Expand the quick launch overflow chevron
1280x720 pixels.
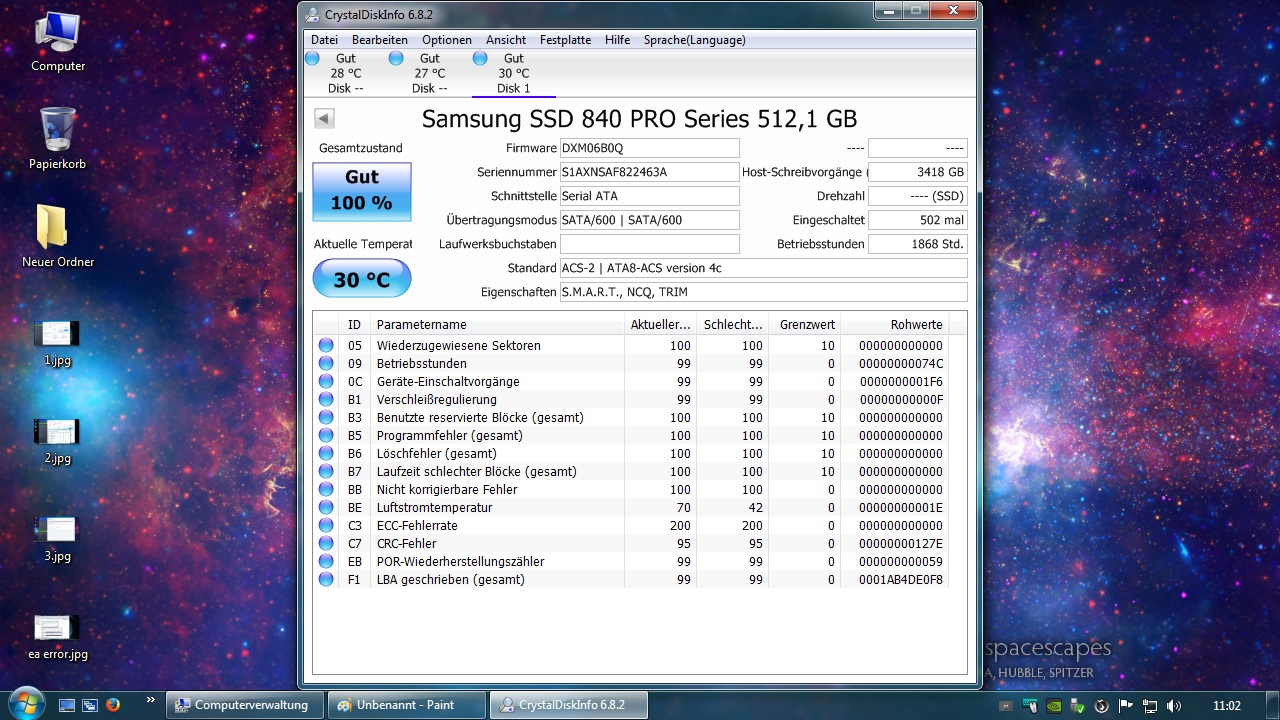tap(150, 700)
